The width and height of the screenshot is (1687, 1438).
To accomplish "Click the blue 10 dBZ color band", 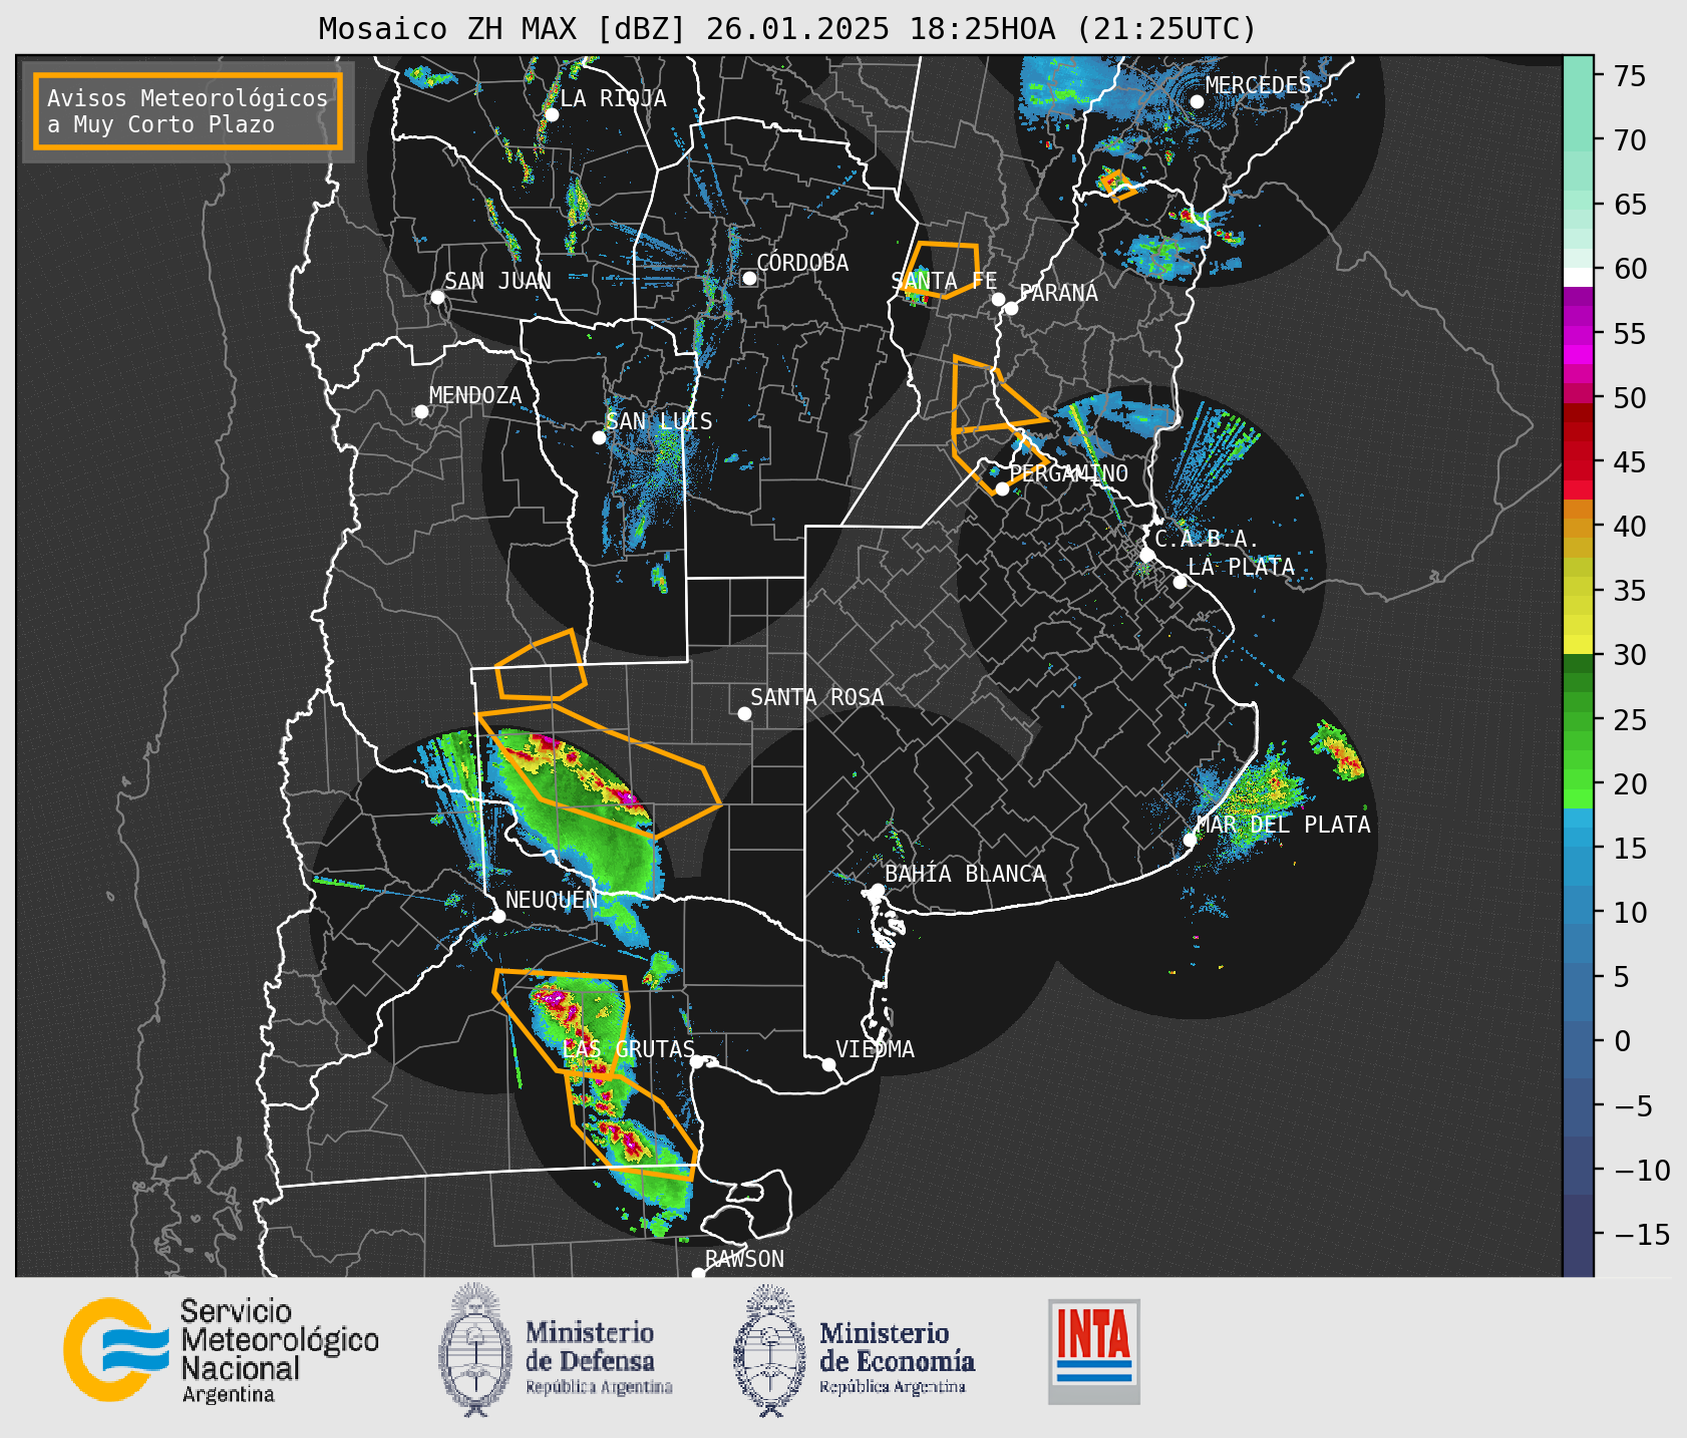I will pos(1578,912).
